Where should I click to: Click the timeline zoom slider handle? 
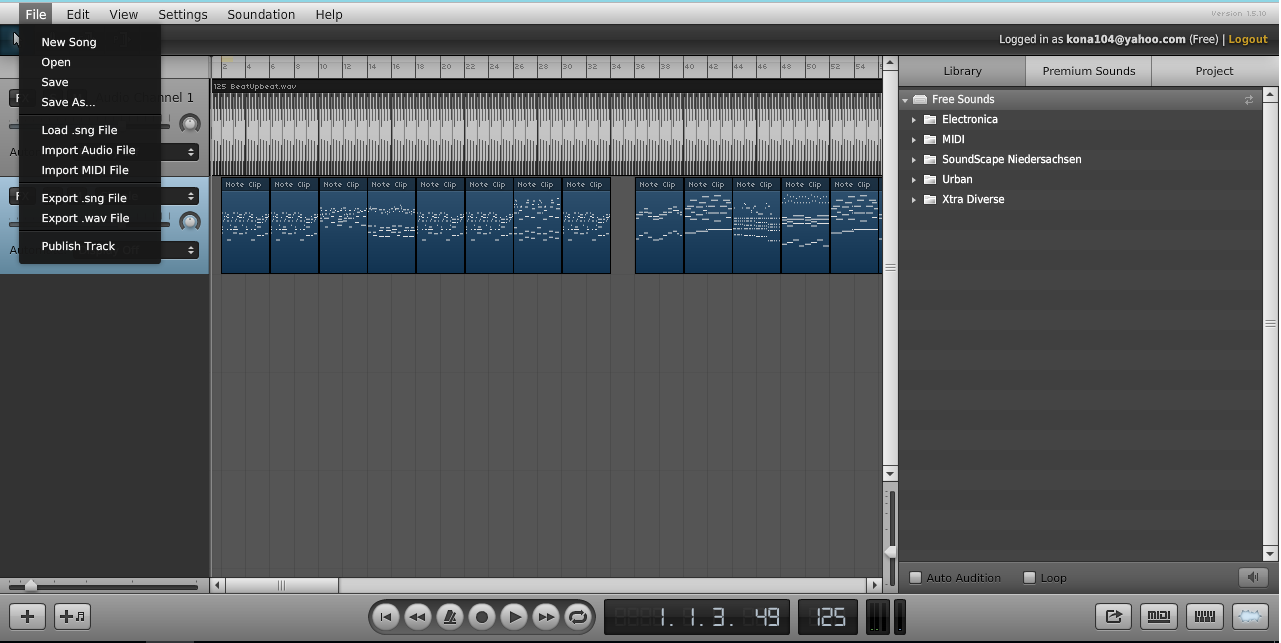[31, 585]
